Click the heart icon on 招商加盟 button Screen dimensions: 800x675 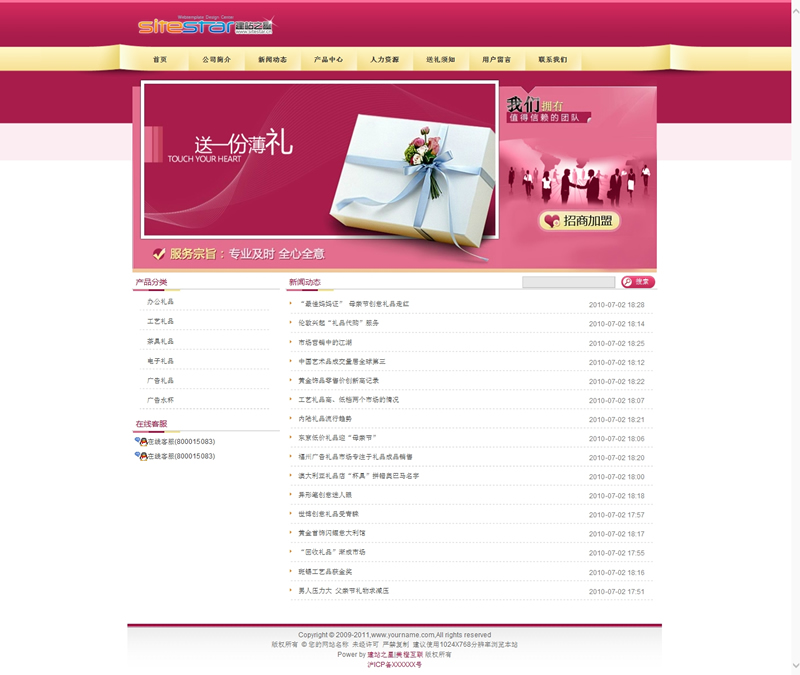pos(551,221)
